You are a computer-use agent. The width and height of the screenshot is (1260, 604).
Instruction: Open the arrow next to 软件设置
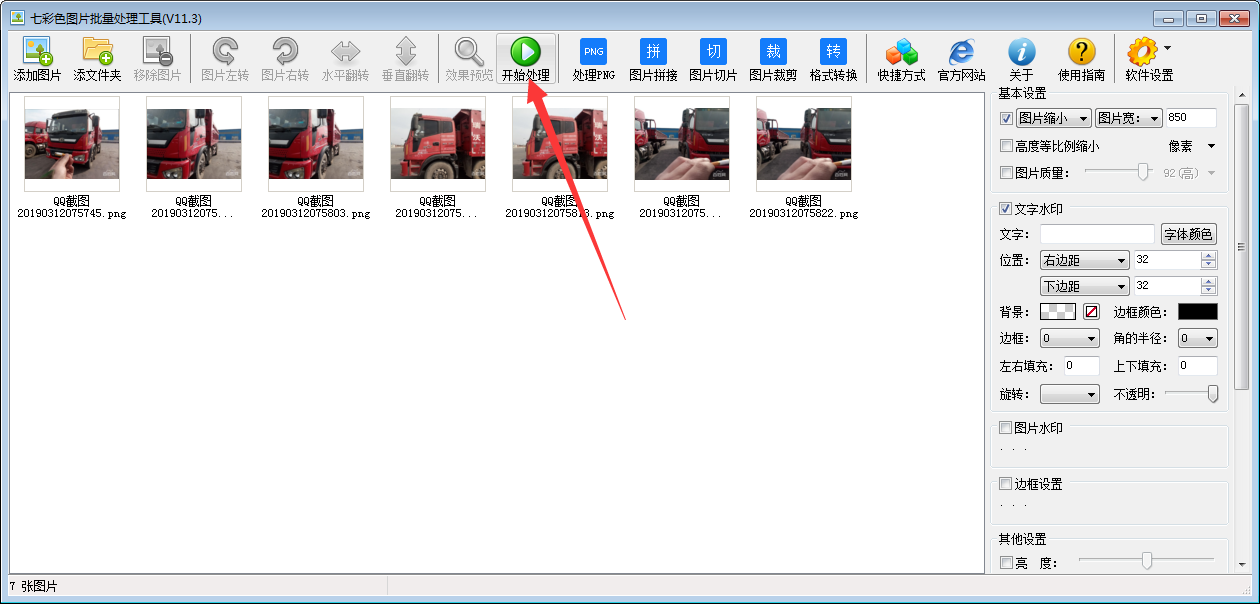1167,47
